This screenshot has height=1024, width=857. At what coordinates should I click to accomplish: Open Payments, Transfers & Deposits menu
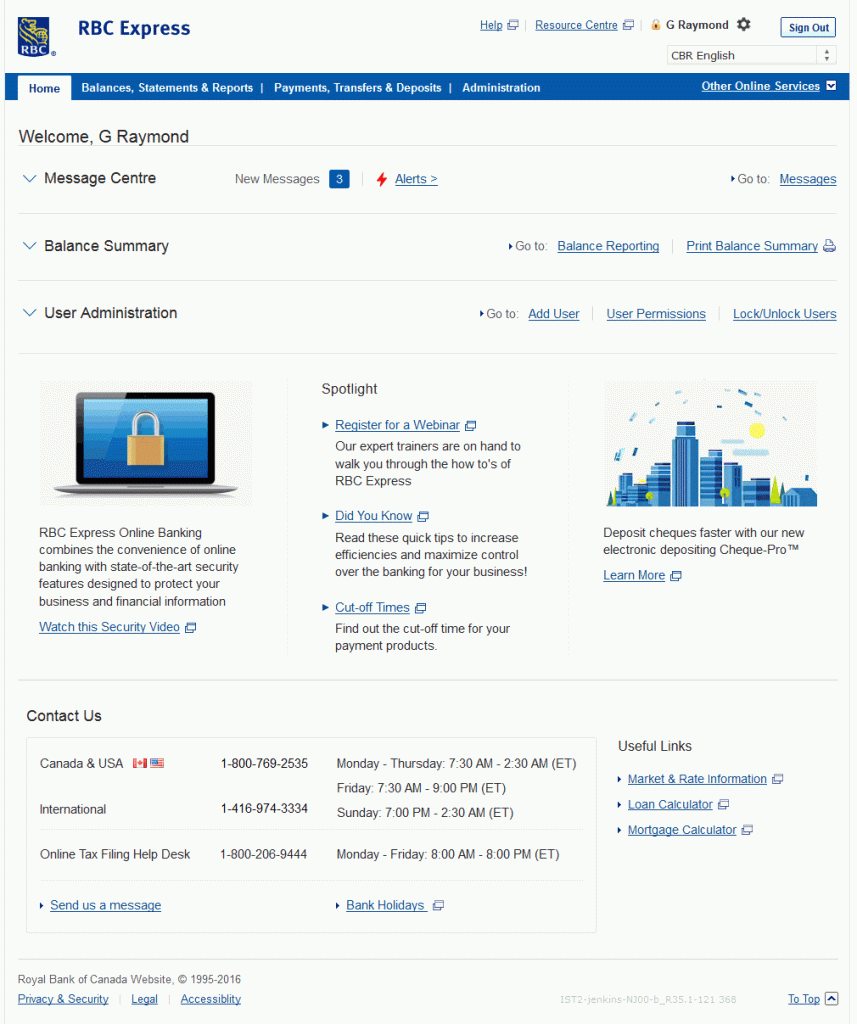pyautogui.click(x=357, y=88)
